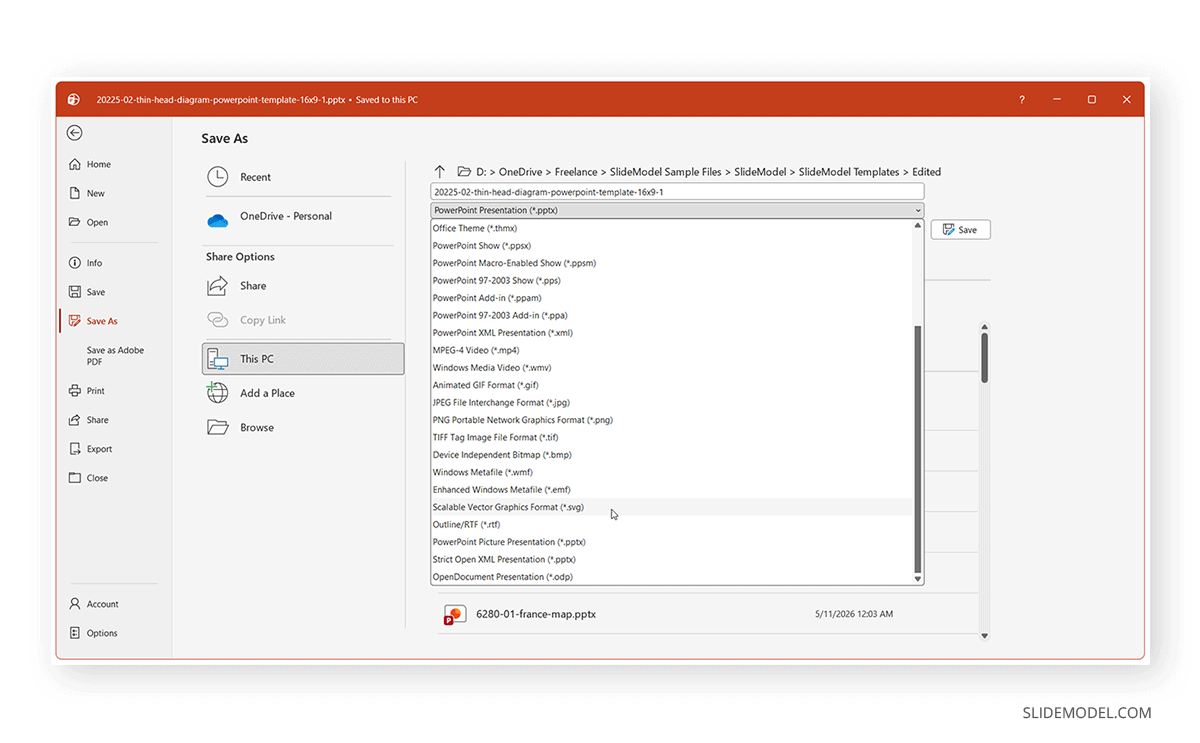Image resolution: width=1200 pixels, height=743 pixels.
Task: Click the file list scrollbar thumb
Action: 984,357
